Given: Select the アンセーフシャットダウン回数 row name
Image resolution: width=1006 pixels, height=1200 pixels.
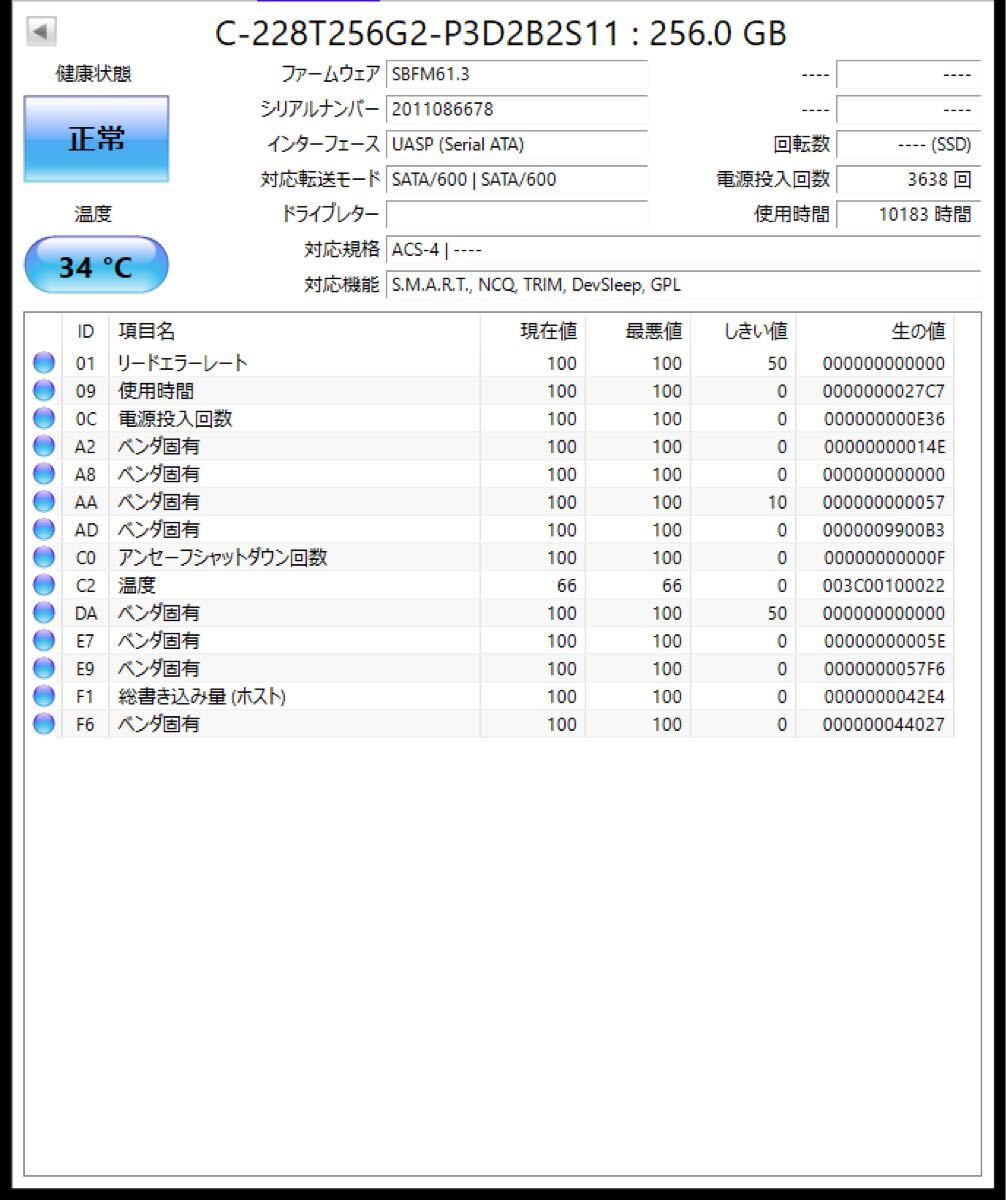Looking at the screenshot, I should tap(222, 557).
